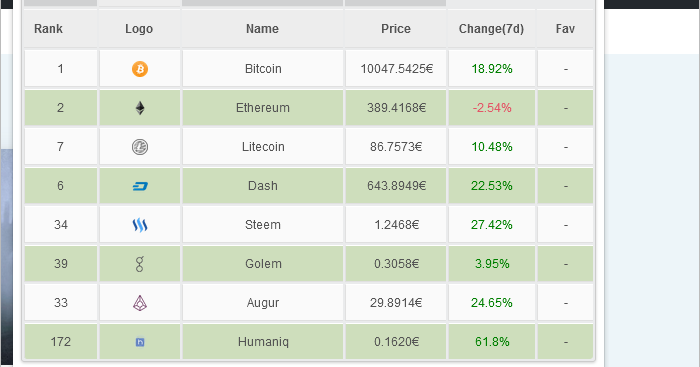Click the Steem wave logo
The width and height of the screenshot is (700, 367).
[140, 225]
